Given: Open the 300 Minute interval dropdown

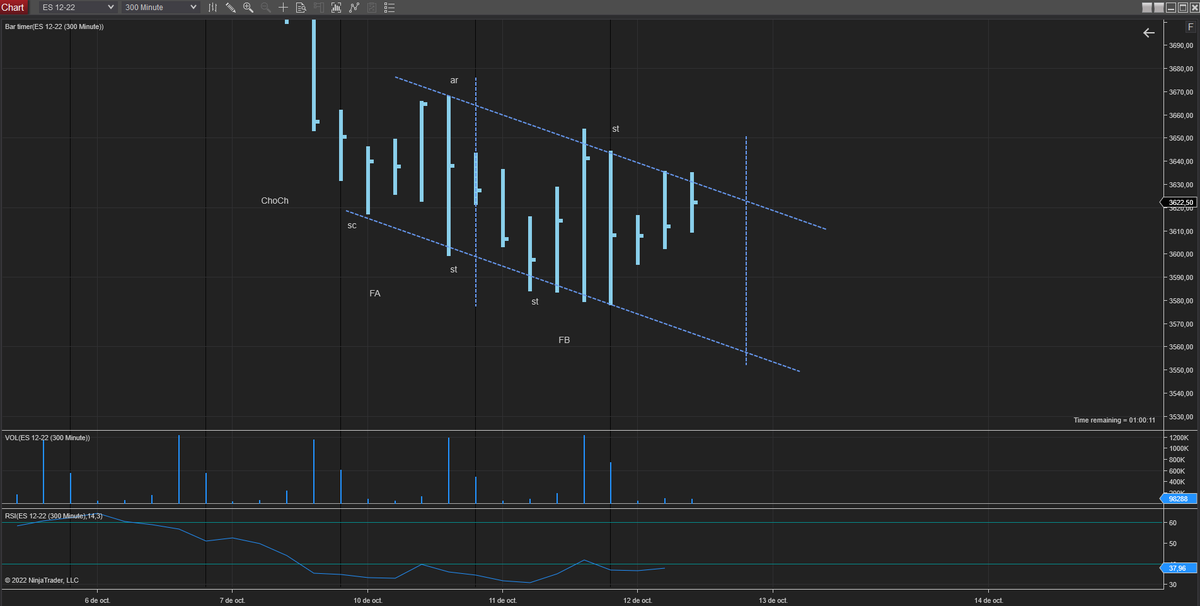Looking at the screenshot, I should coord(160,7).
